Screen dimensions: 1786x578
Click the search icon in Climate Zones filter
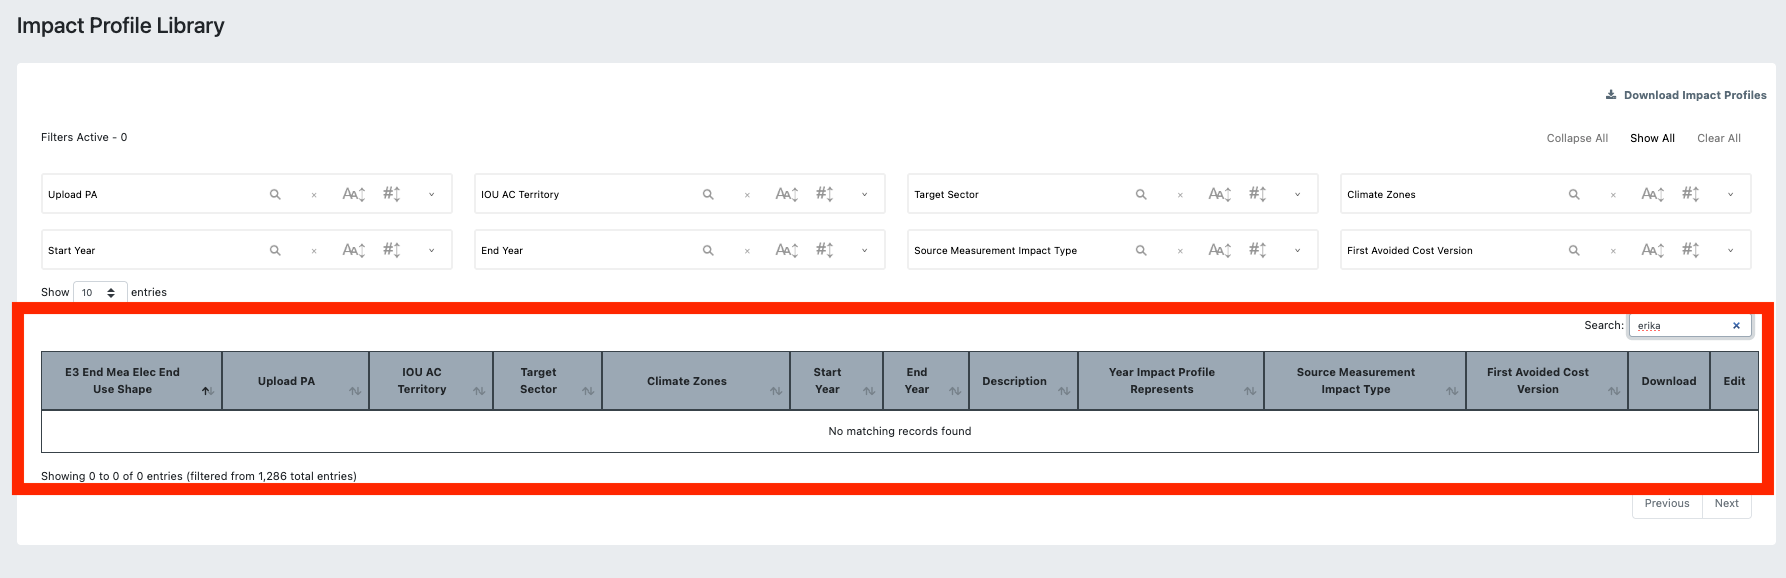pos(1574,194)
